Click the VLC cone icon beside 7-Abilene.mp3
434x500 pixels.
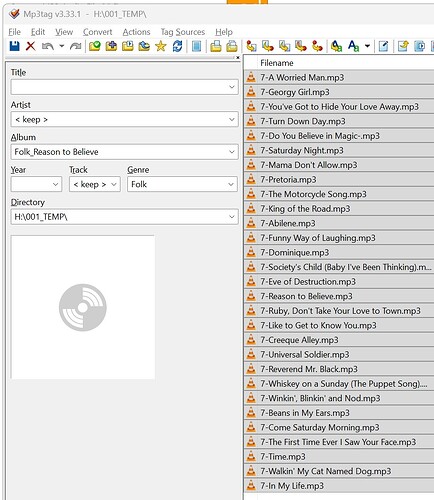click(251, 223)
